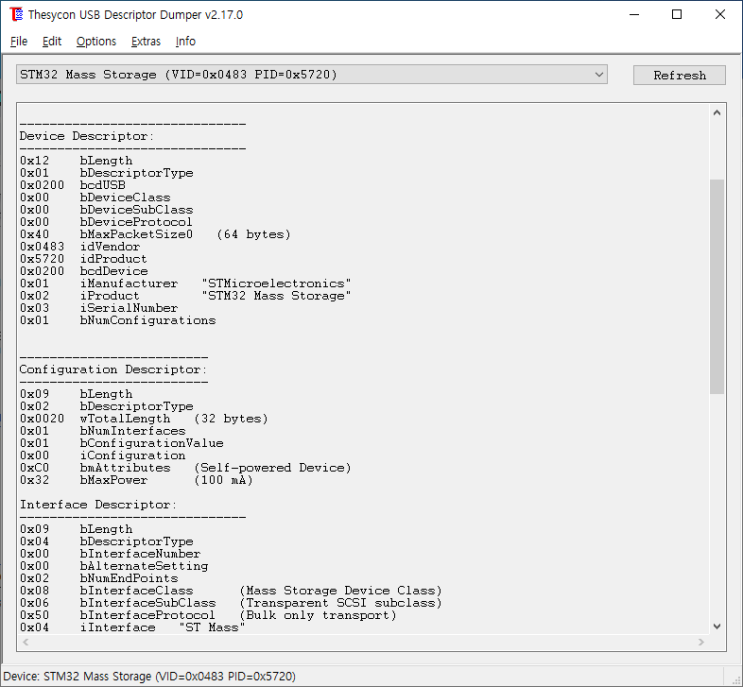The width and height of the screenshot is (743, 687).
Task: Click the iProduct "STM32 Mass Storage" line
Action: (185, 296)
